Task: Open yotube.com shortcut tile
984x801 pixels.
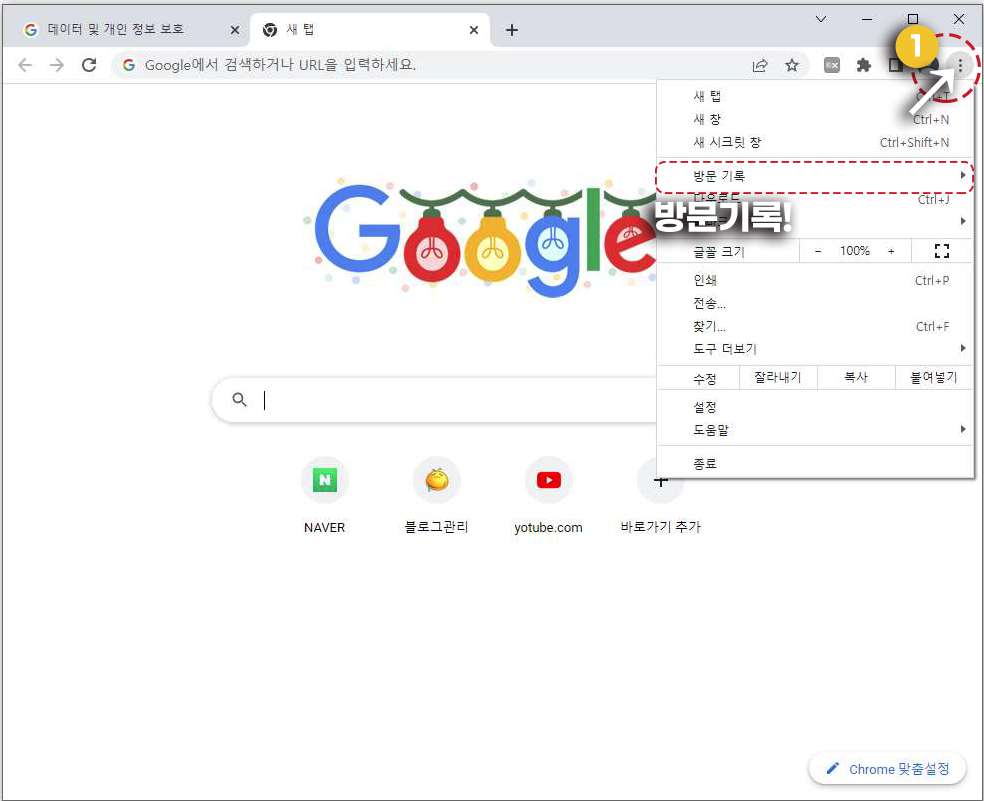Action: [x=548, y=496]
